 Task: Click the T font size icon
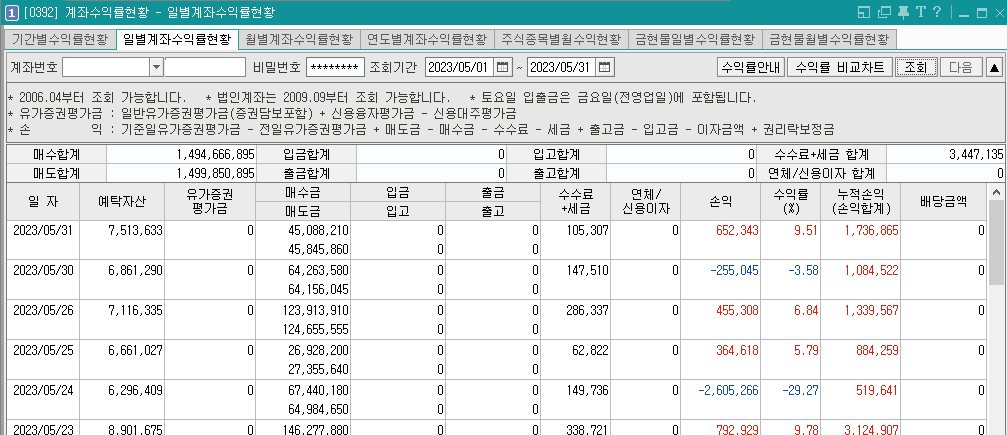pos(919,12)
